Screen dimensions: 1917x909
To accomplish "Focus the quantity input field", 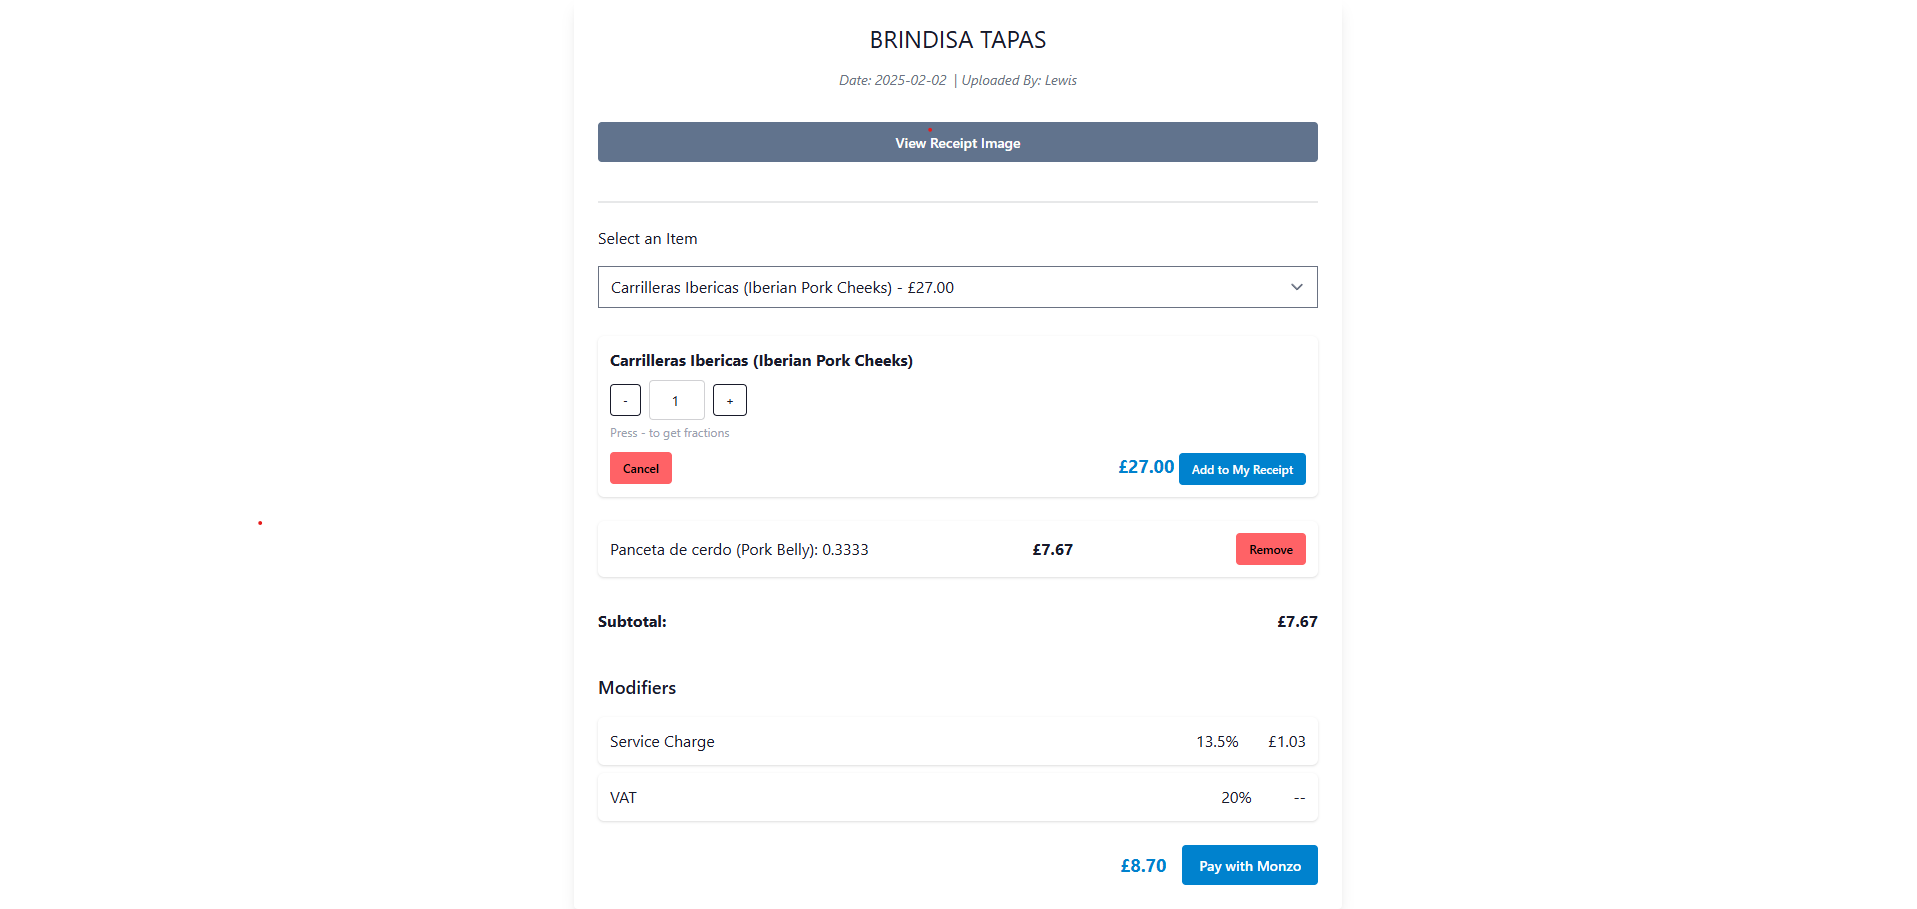I will [x=676, y=401].
